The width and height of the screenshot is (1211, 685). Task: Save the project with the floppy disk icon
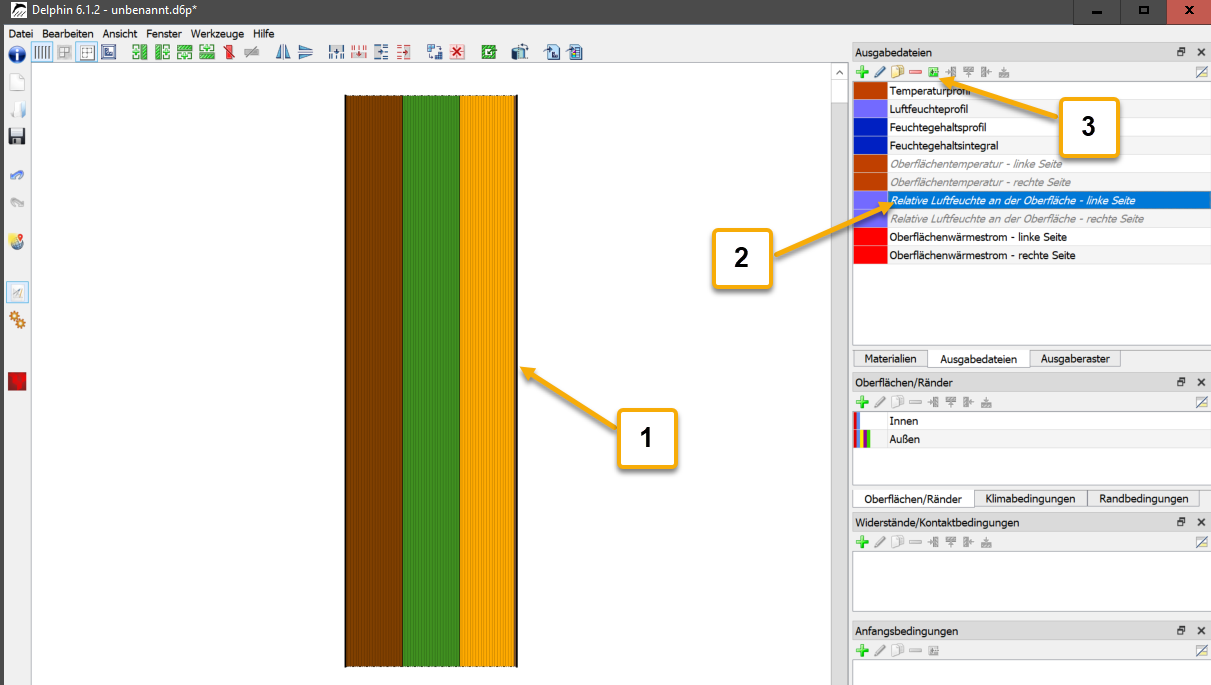click(x=16, y=136)
